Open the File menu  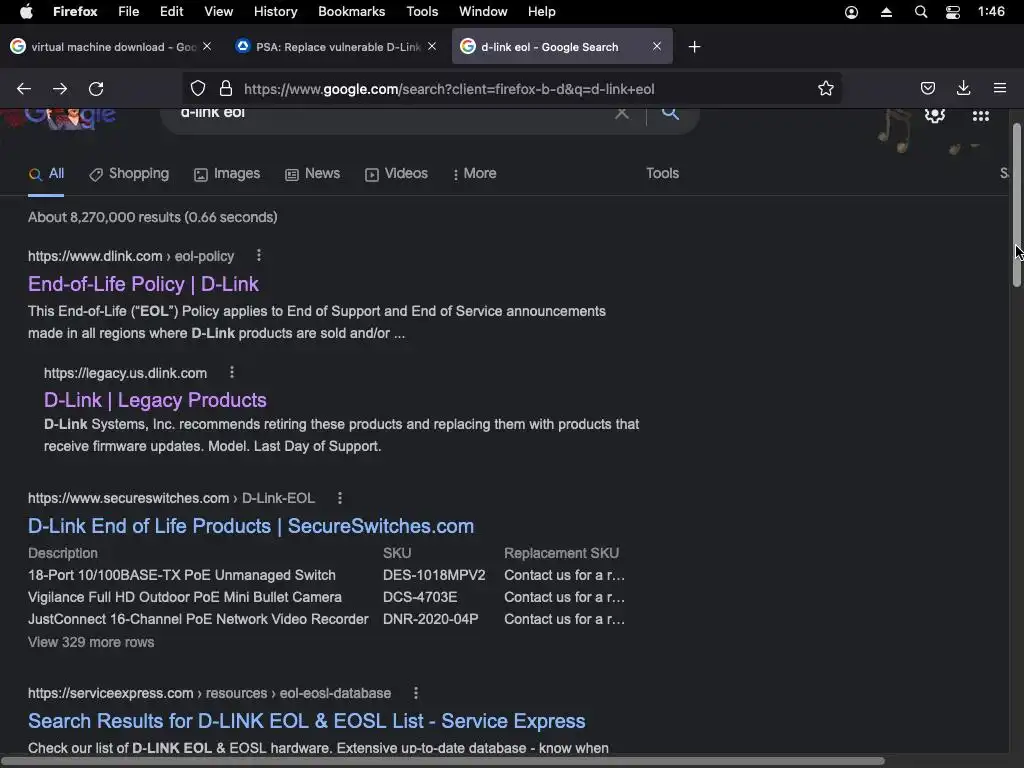(128, 12)
